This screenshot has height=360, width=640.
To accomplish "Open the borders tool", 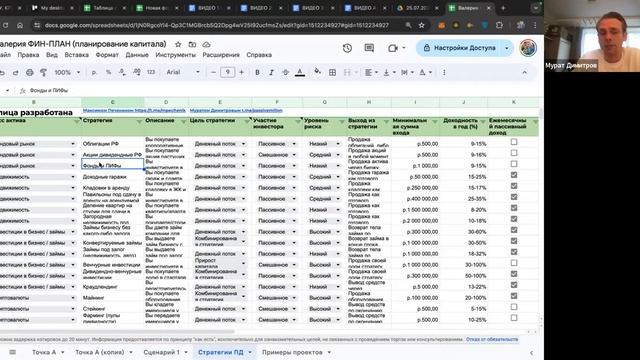I will [332, 72].
